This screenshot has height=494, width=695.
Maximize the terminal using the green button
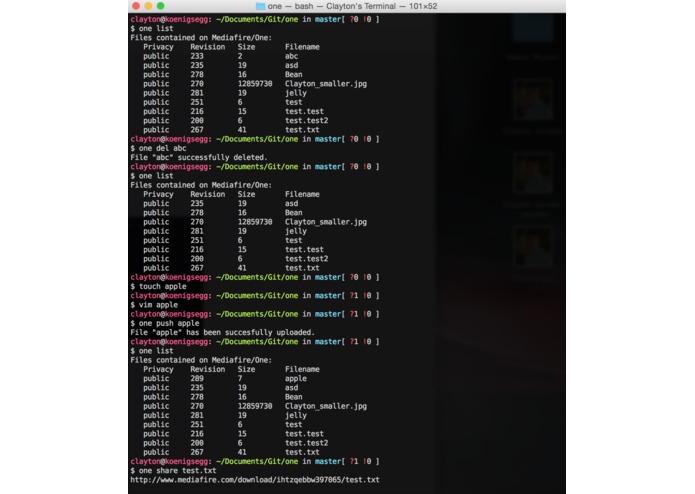160,6
